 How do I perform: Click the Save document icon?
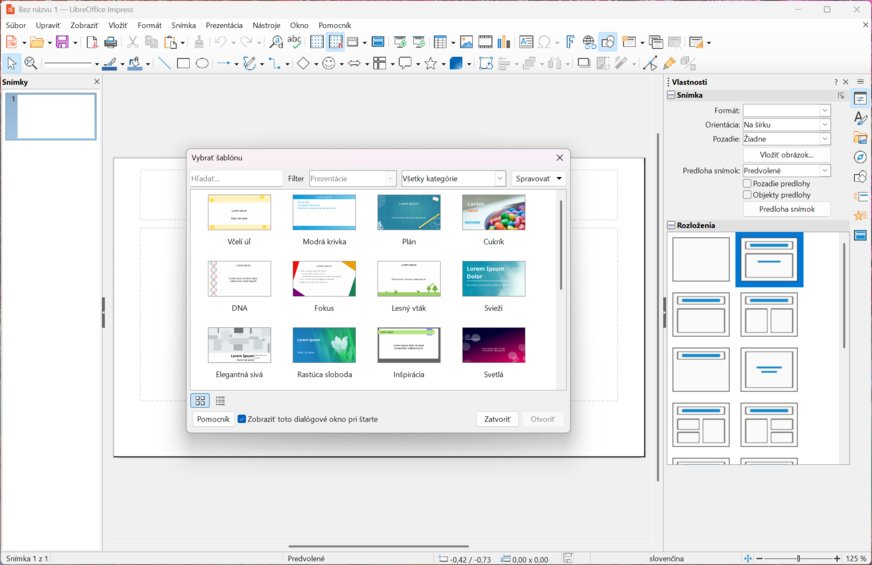pos(62,42)
